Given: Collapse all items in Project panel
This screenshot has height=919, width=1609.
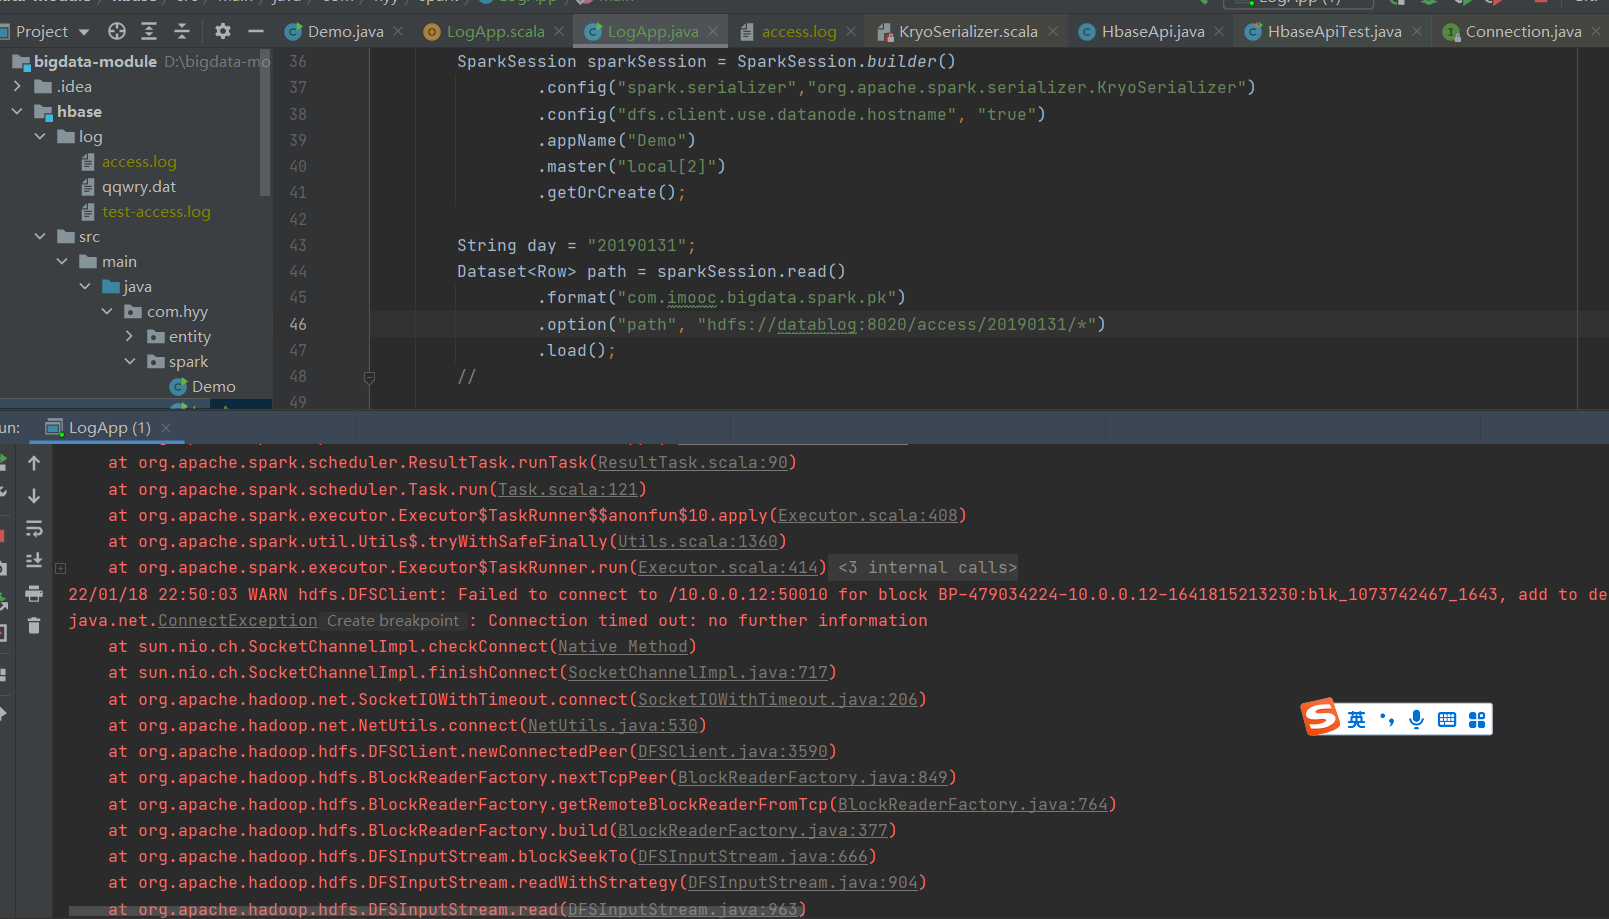Looking at the screenshot, I should (x=181, y=31).
